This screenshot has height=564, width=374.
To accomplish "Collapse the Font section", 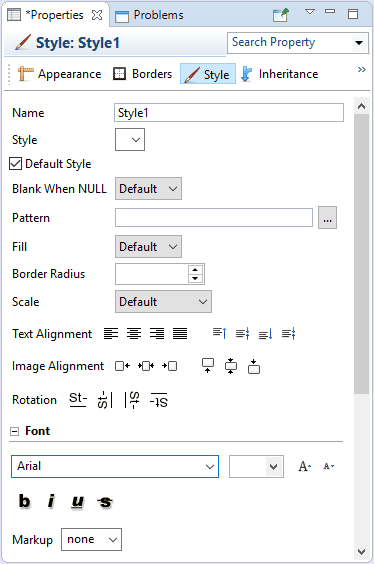I will click(14, 431).
